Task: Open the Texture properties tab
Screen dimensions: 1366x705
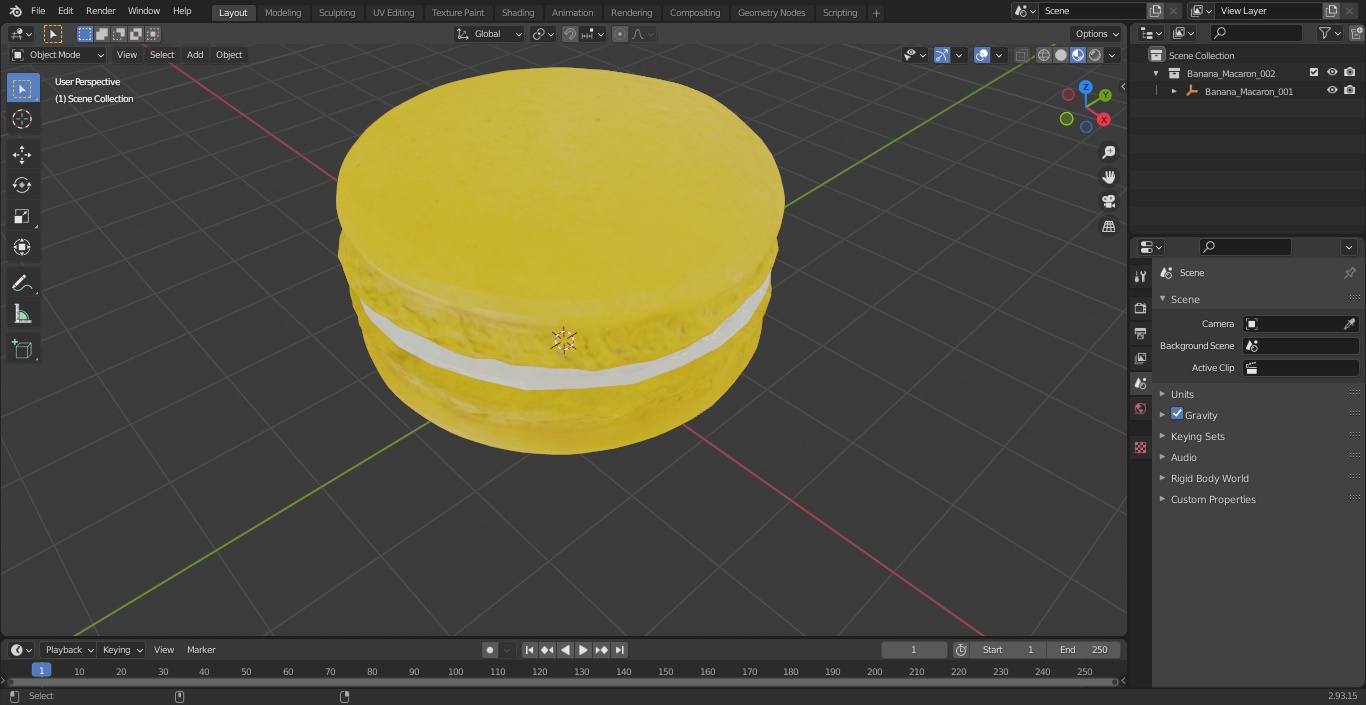Action: [1140, 447]
